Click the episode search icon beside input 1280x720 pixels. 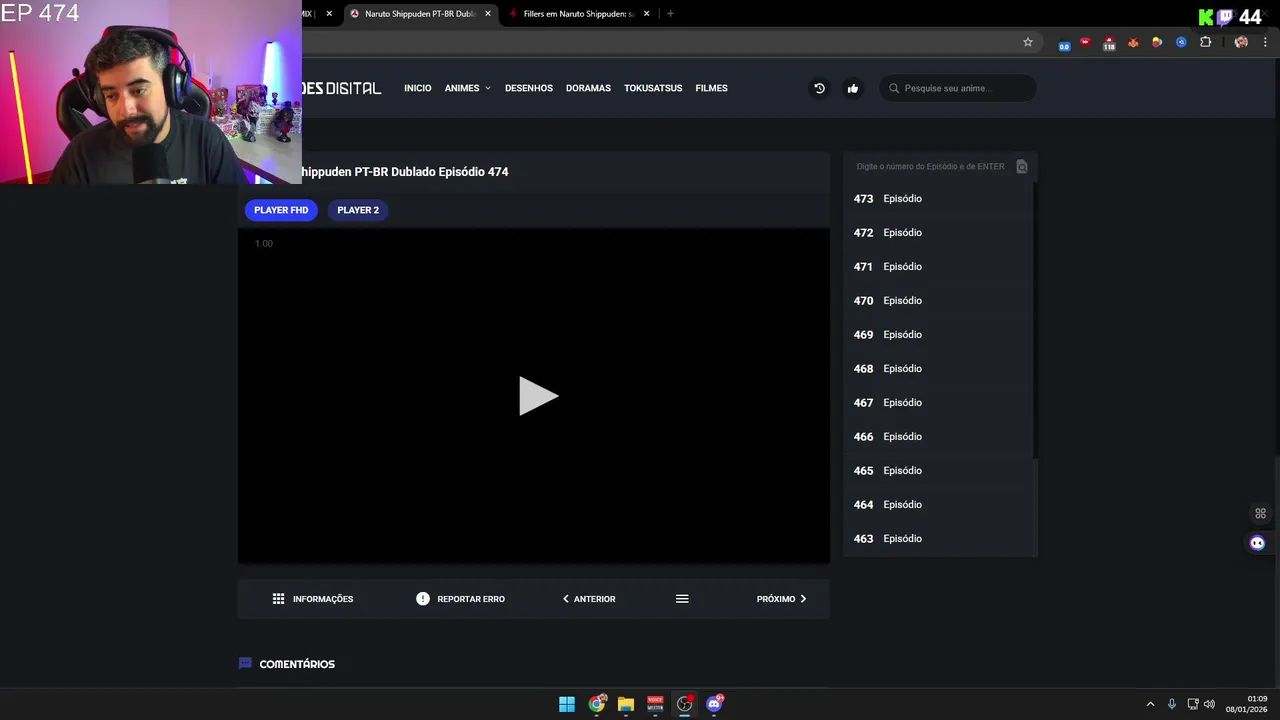1022,167
